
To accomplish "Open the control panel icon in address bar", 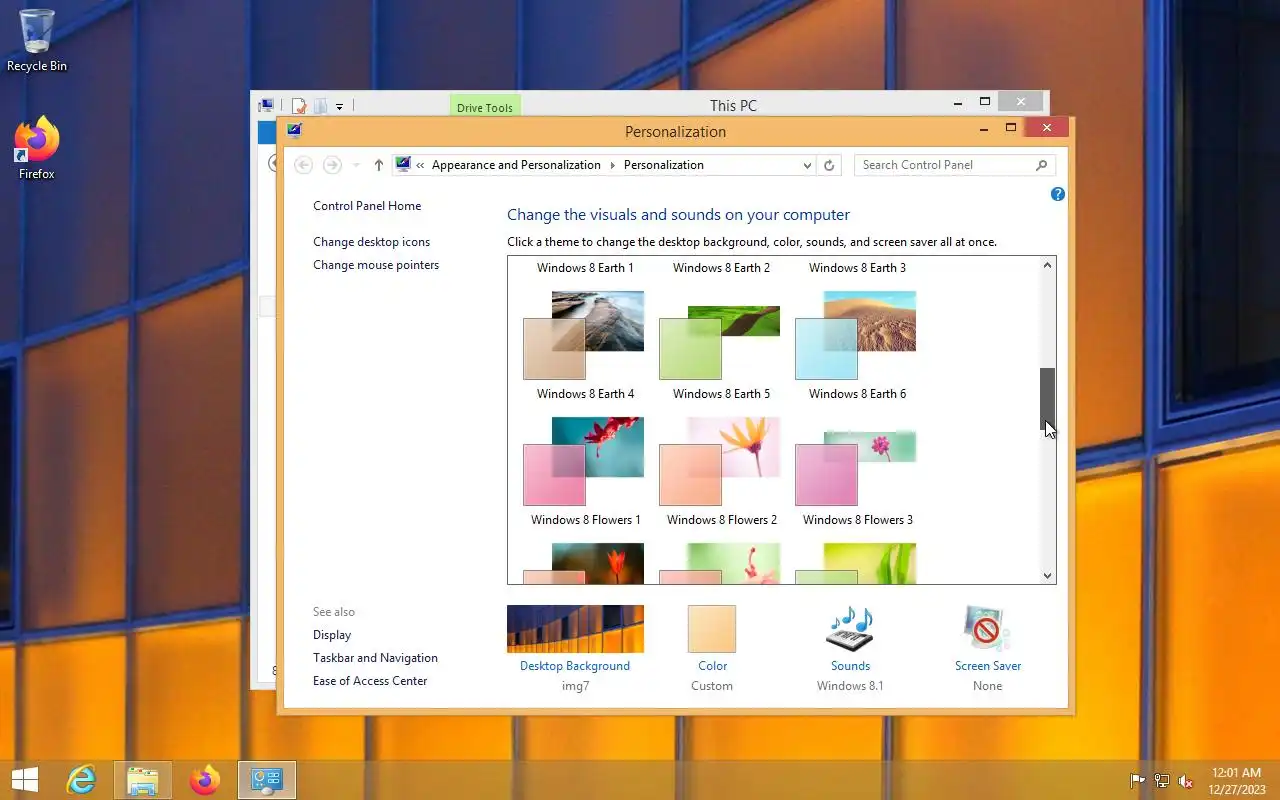I will tap(403, 165).
